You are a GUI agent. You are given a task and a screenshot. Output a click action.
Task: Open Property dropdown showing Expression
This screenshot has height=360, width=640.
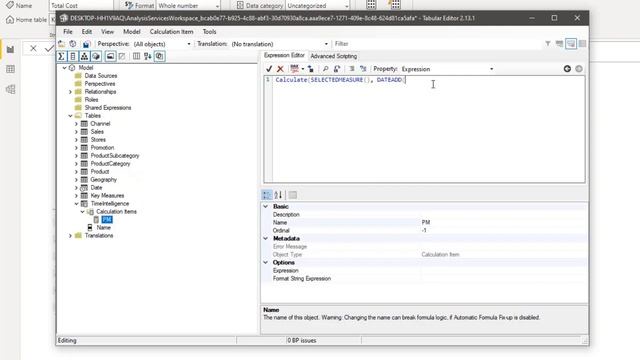coord(448,69)
